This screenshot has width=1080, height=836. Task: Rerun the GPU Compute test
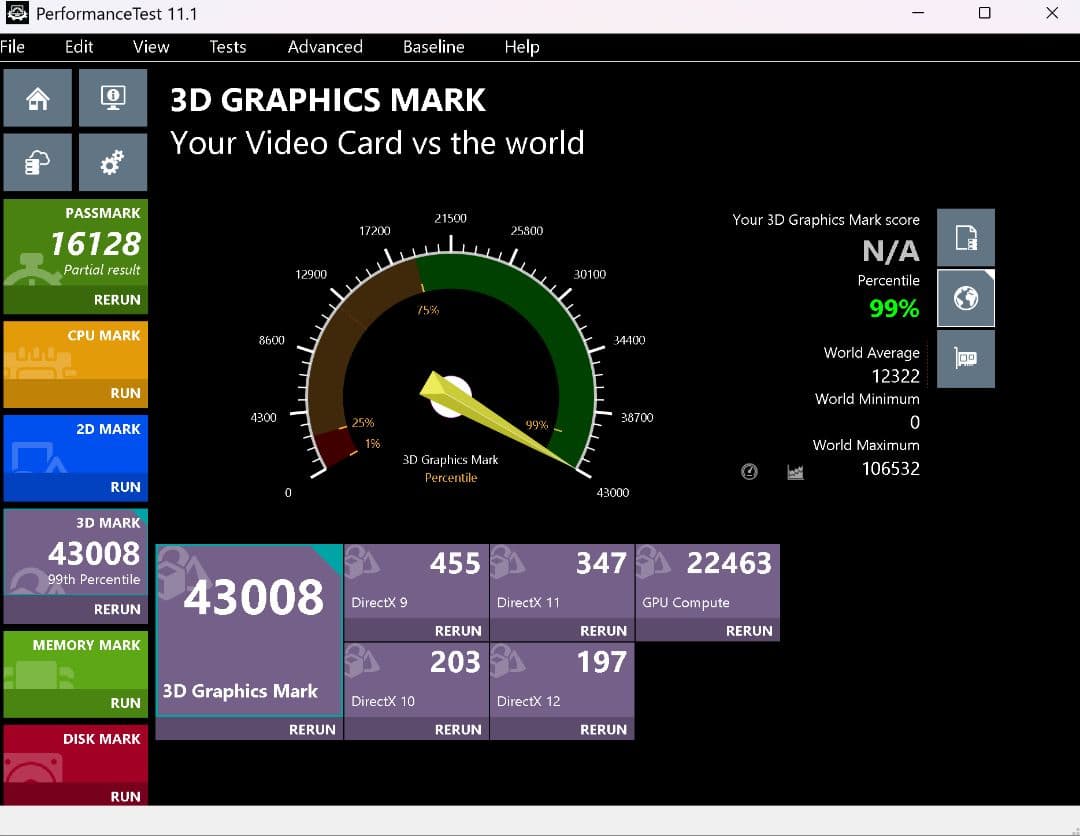[748, 631]
